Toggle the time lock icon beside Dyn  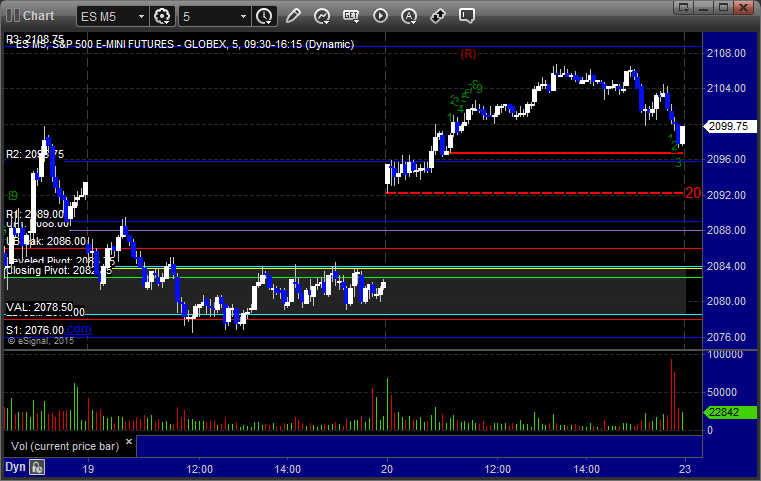click(x=37, y=467)
